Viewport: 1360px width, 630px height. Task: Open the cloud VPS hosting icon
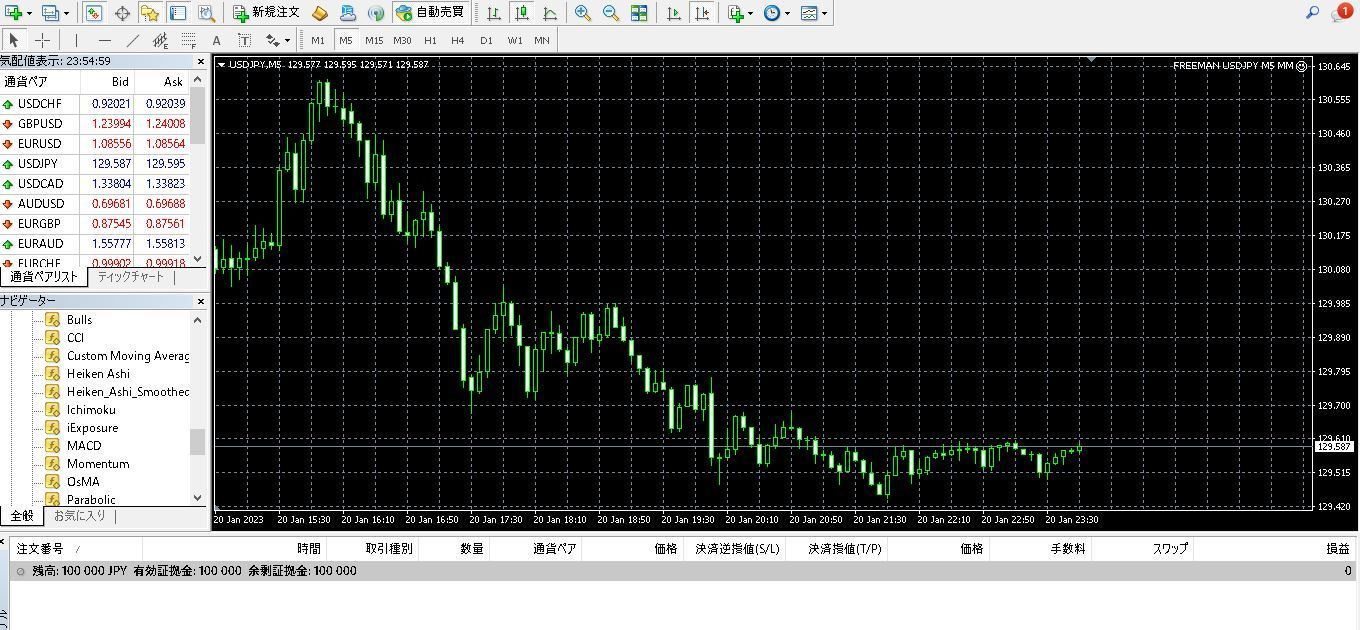coord(348,13)
